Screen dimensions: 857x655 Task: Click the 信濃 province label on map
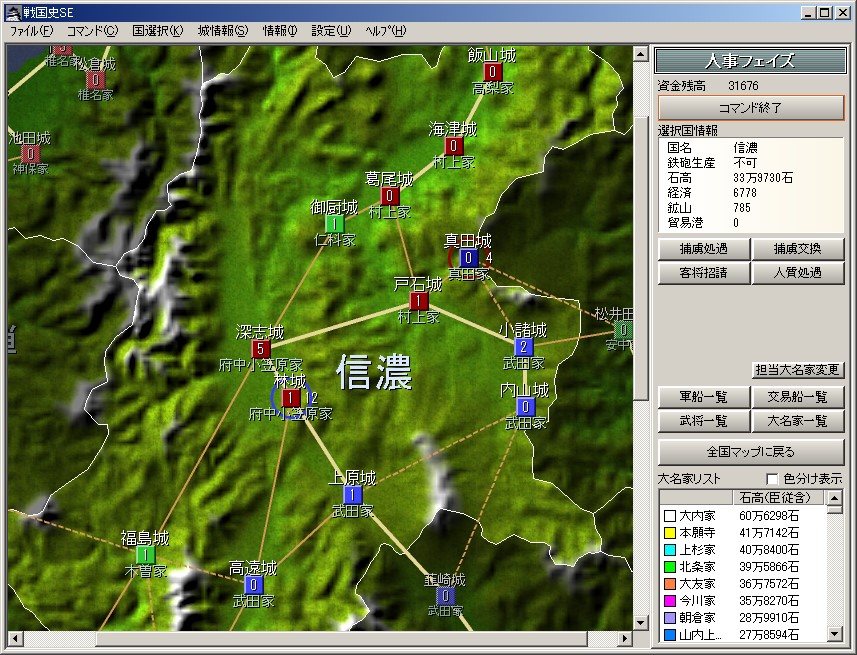coord(374,372)
